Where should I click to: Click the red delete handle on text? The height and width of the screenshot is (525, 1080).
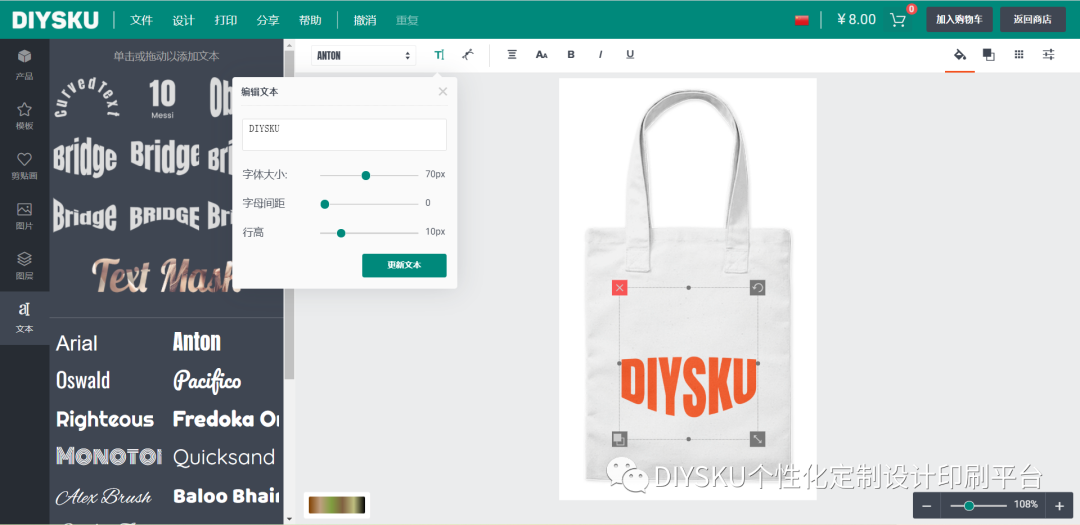point(619,288)
